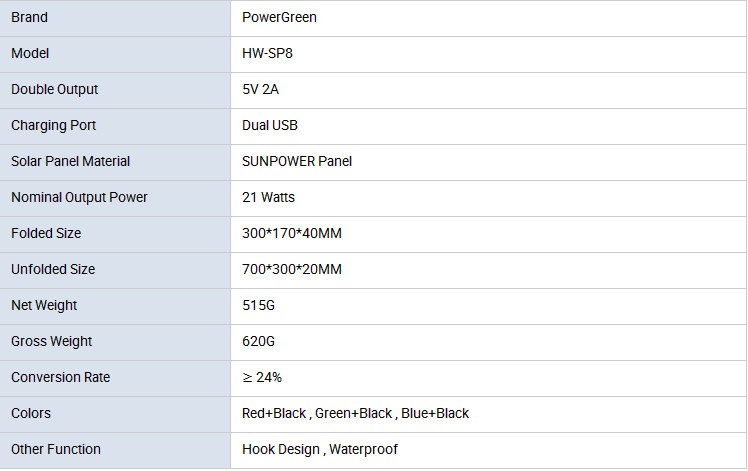This screenshot has height=471, width=748.
Task: Select the Nominal Output Power label
Action: tap(79, 197)
